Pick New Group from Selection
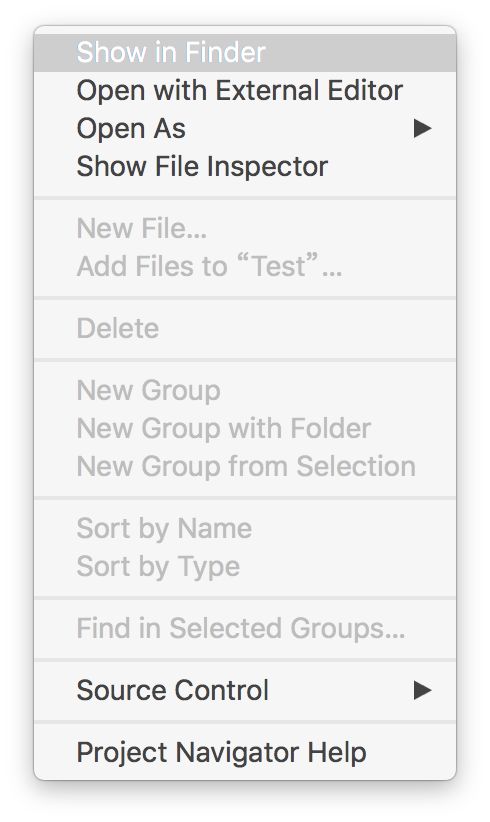The image size is (490, 822). coord(245,466)
